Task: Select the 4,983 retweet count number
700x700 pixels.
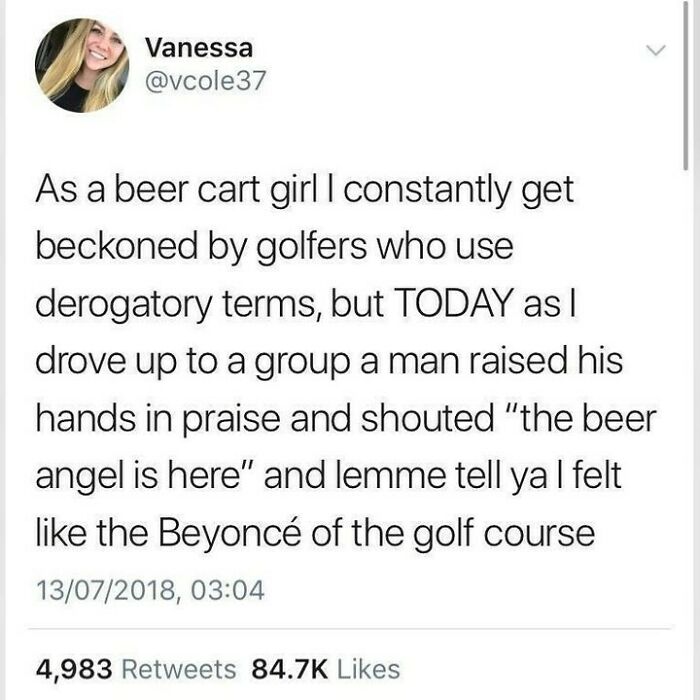Action: coord(74,670)
